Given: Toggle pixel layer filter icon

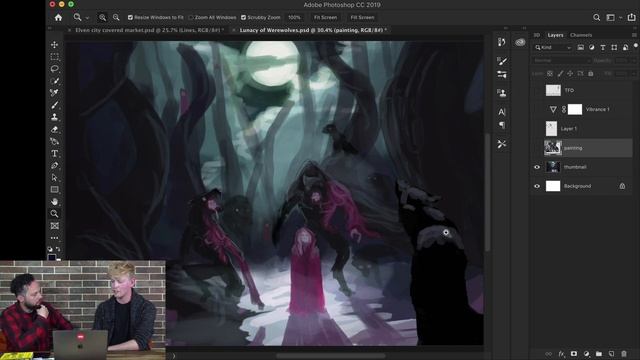Looking at the screenshot, I should tap(580, 48).
